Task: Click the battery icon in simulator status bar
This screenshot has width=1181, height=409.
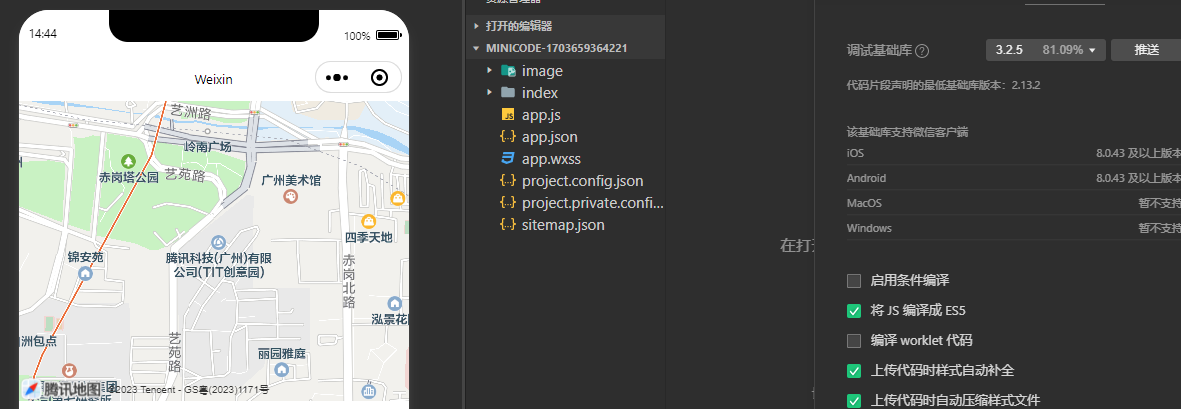Action: (389, 35)
